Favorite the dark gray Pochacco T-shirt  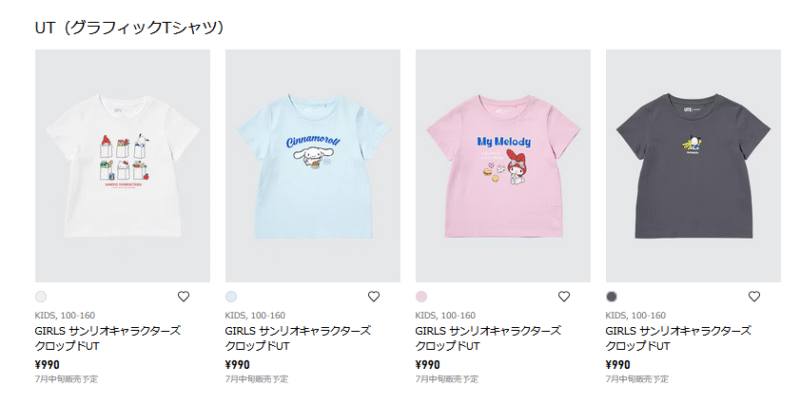click(754, 296)
